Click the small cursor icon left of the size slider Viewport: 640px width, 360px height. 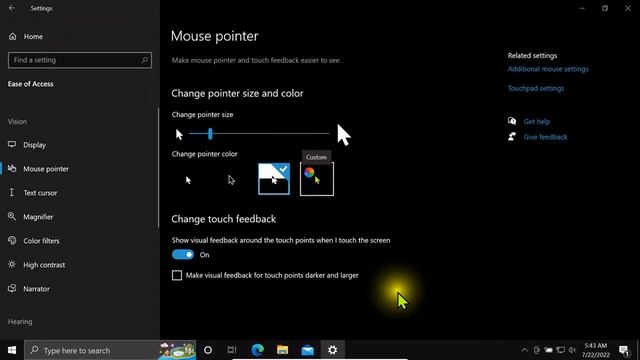pyautogui.click(x=179, y=134)
